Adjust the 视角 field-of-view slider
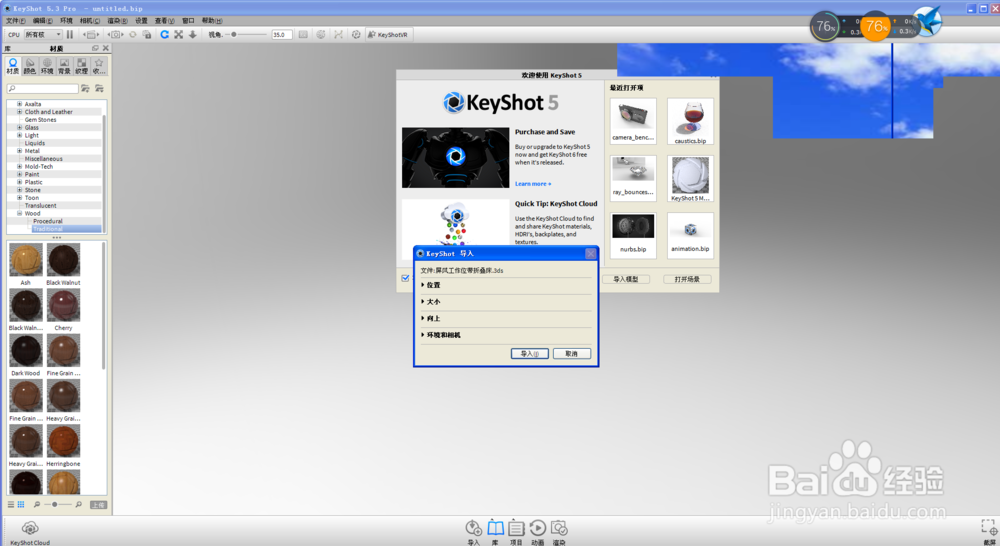1000x546 pixels. coord(247,34)
